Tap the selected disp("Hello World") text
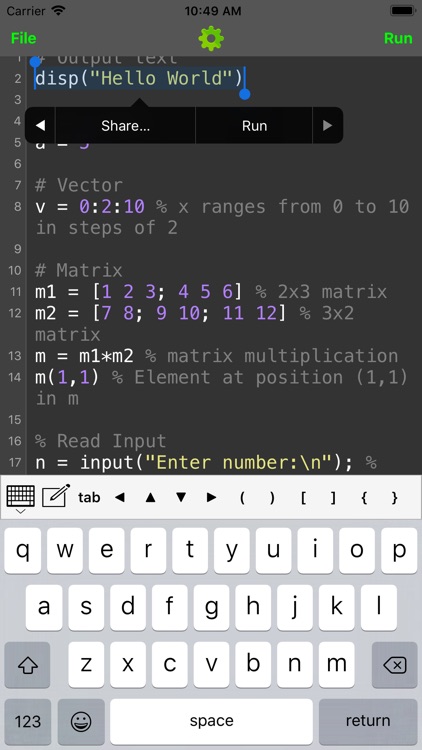Image resolution: width=422 pixels, height=750 pixels. (139, 78)
